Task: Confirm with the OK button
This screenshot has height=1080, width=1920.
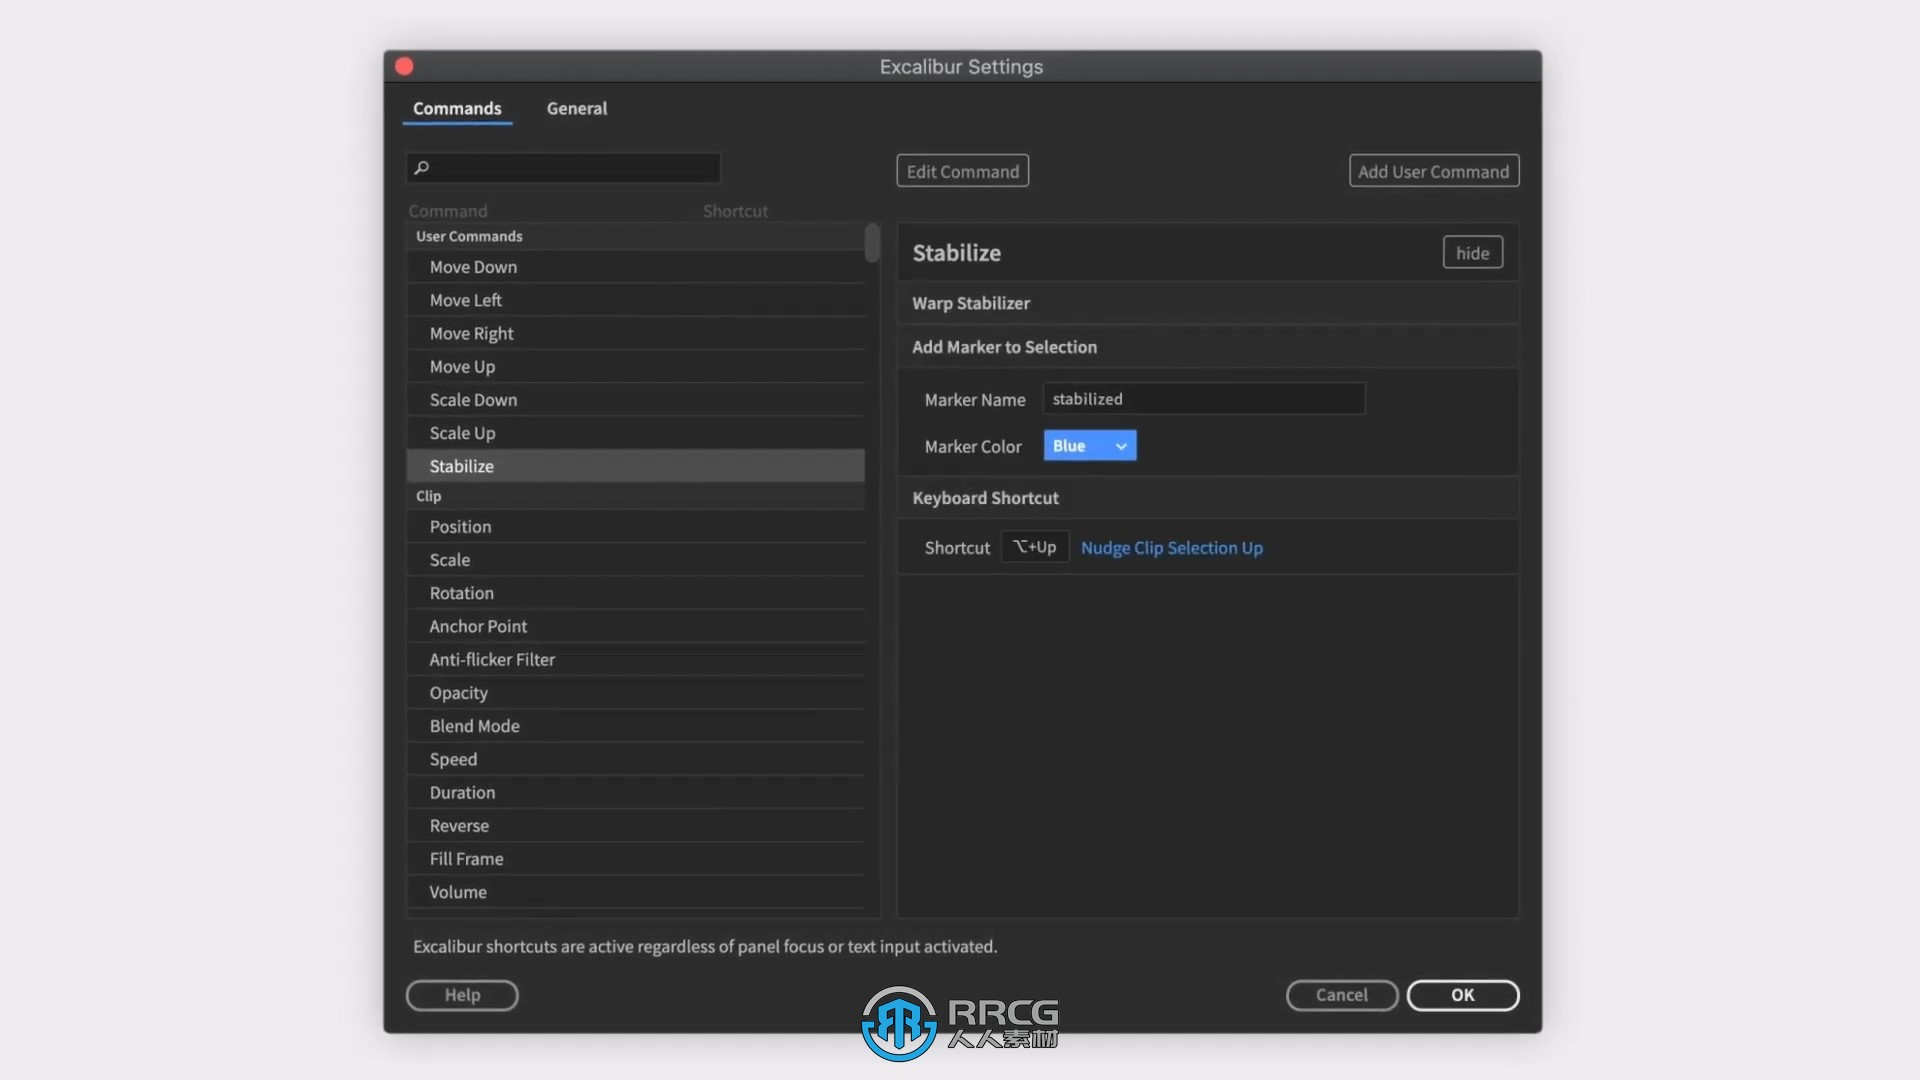Action: [x=1462, y=995]
